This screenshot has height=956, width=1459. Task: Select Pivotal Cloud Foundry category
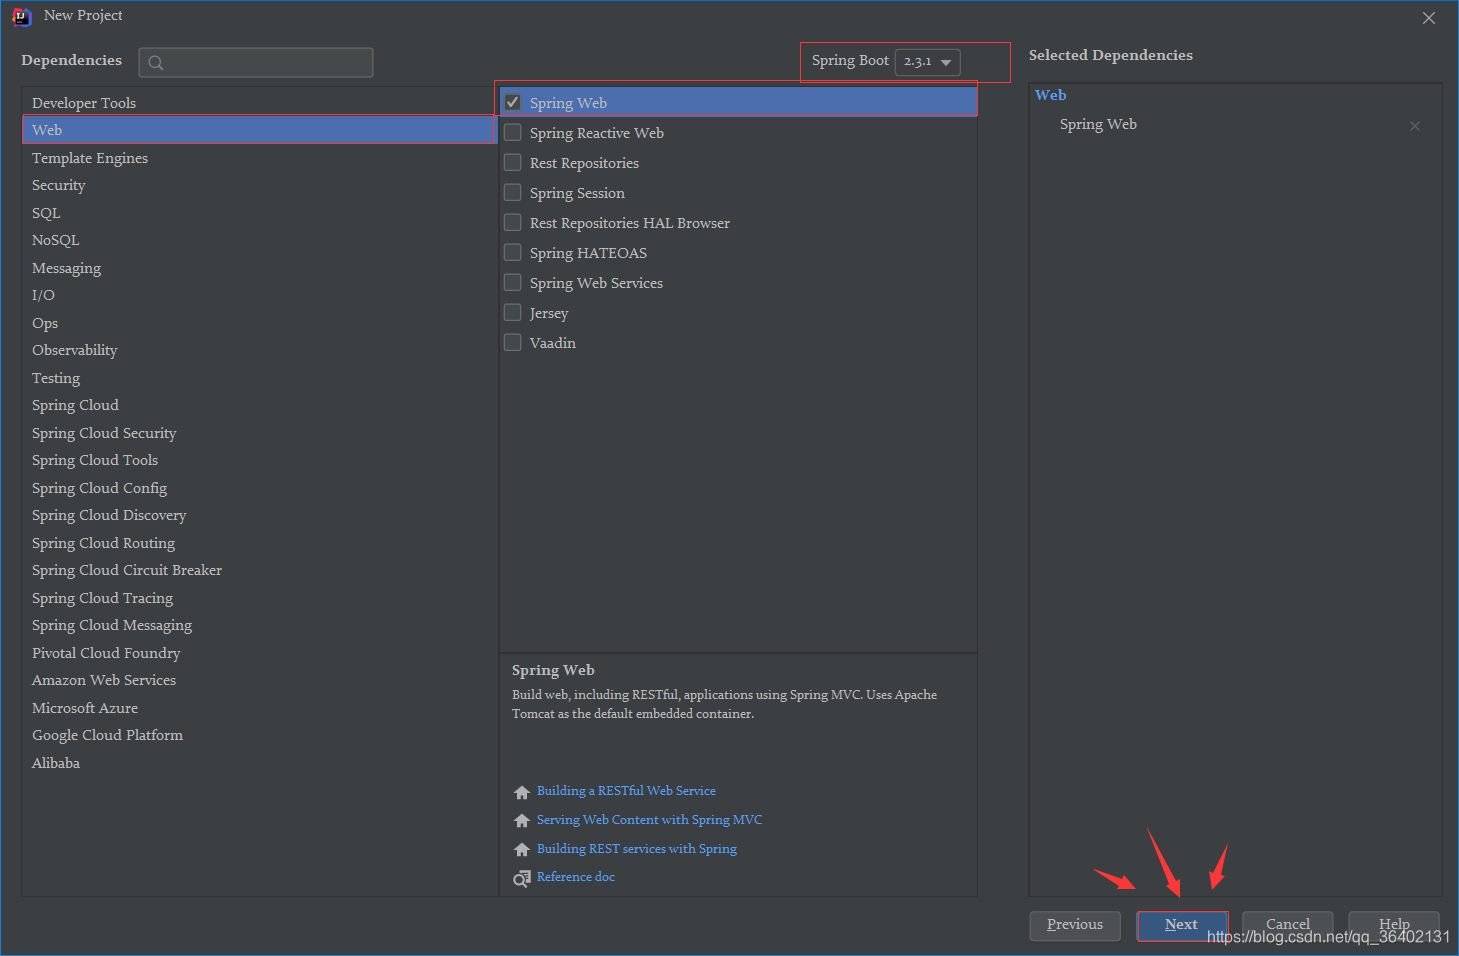tap(259, 653)
